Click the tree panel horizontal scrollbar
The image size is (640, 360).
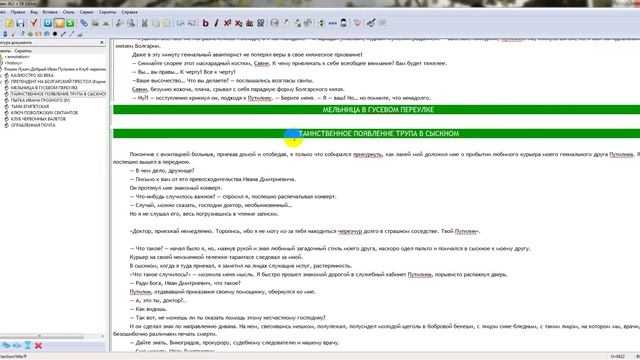click(x=42, y=336)
